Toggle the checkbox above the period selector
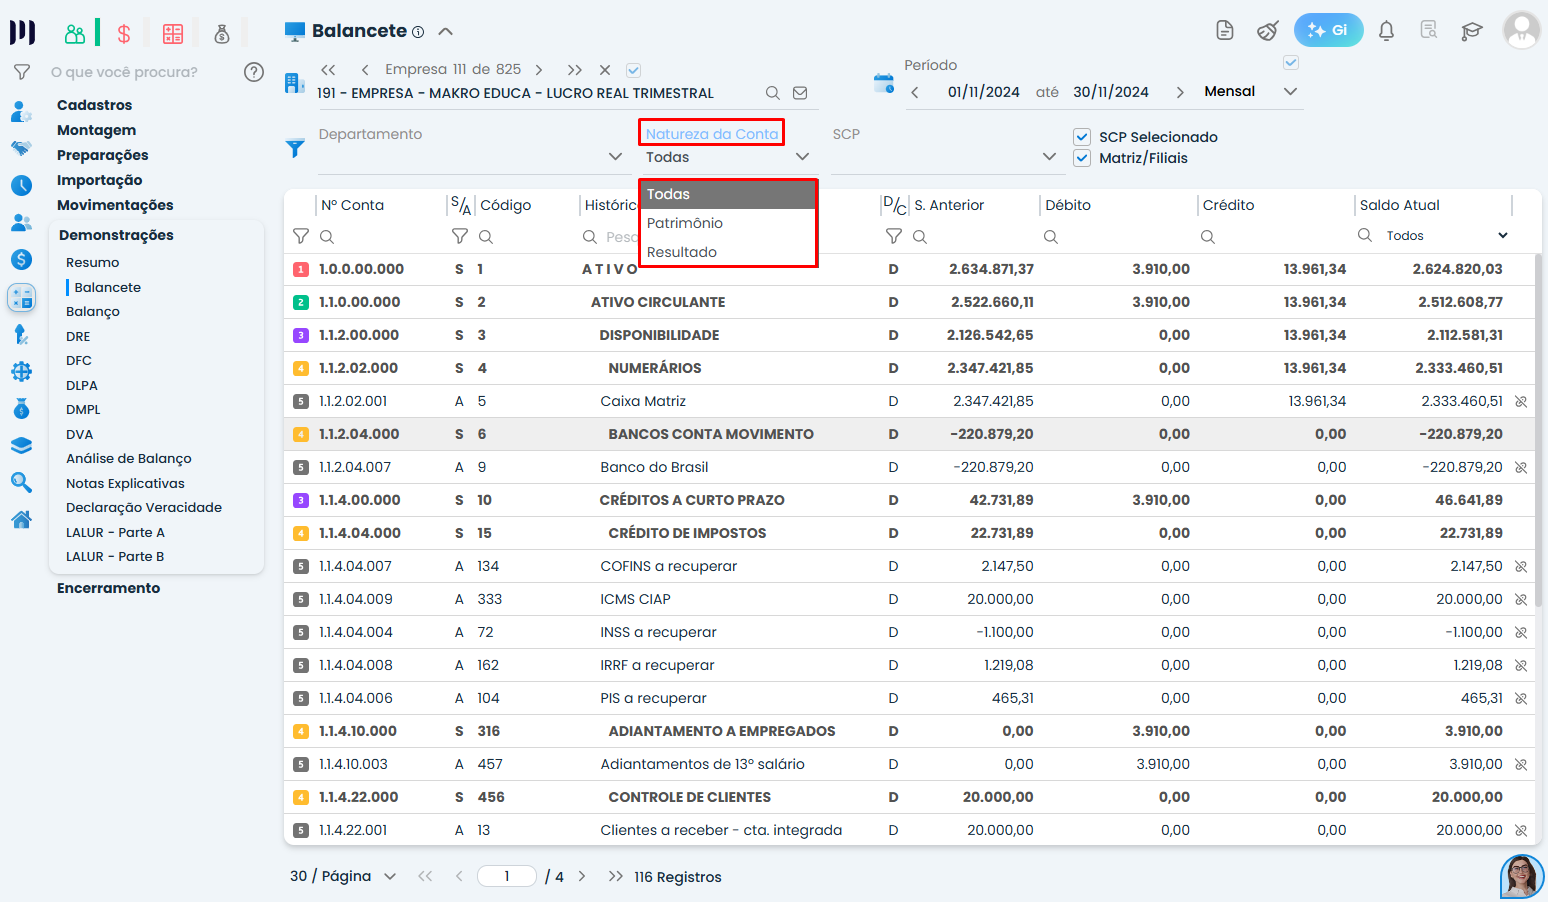This screenshot has width=1548, height=902. (1291, 63)
